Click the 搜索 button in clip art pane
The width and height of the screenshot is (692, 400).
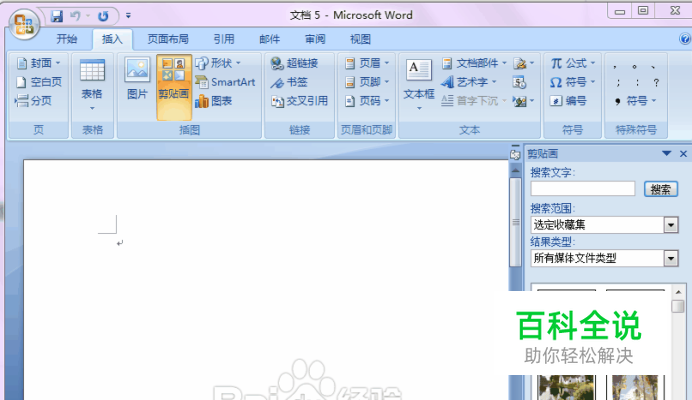(x=661, y=189)
